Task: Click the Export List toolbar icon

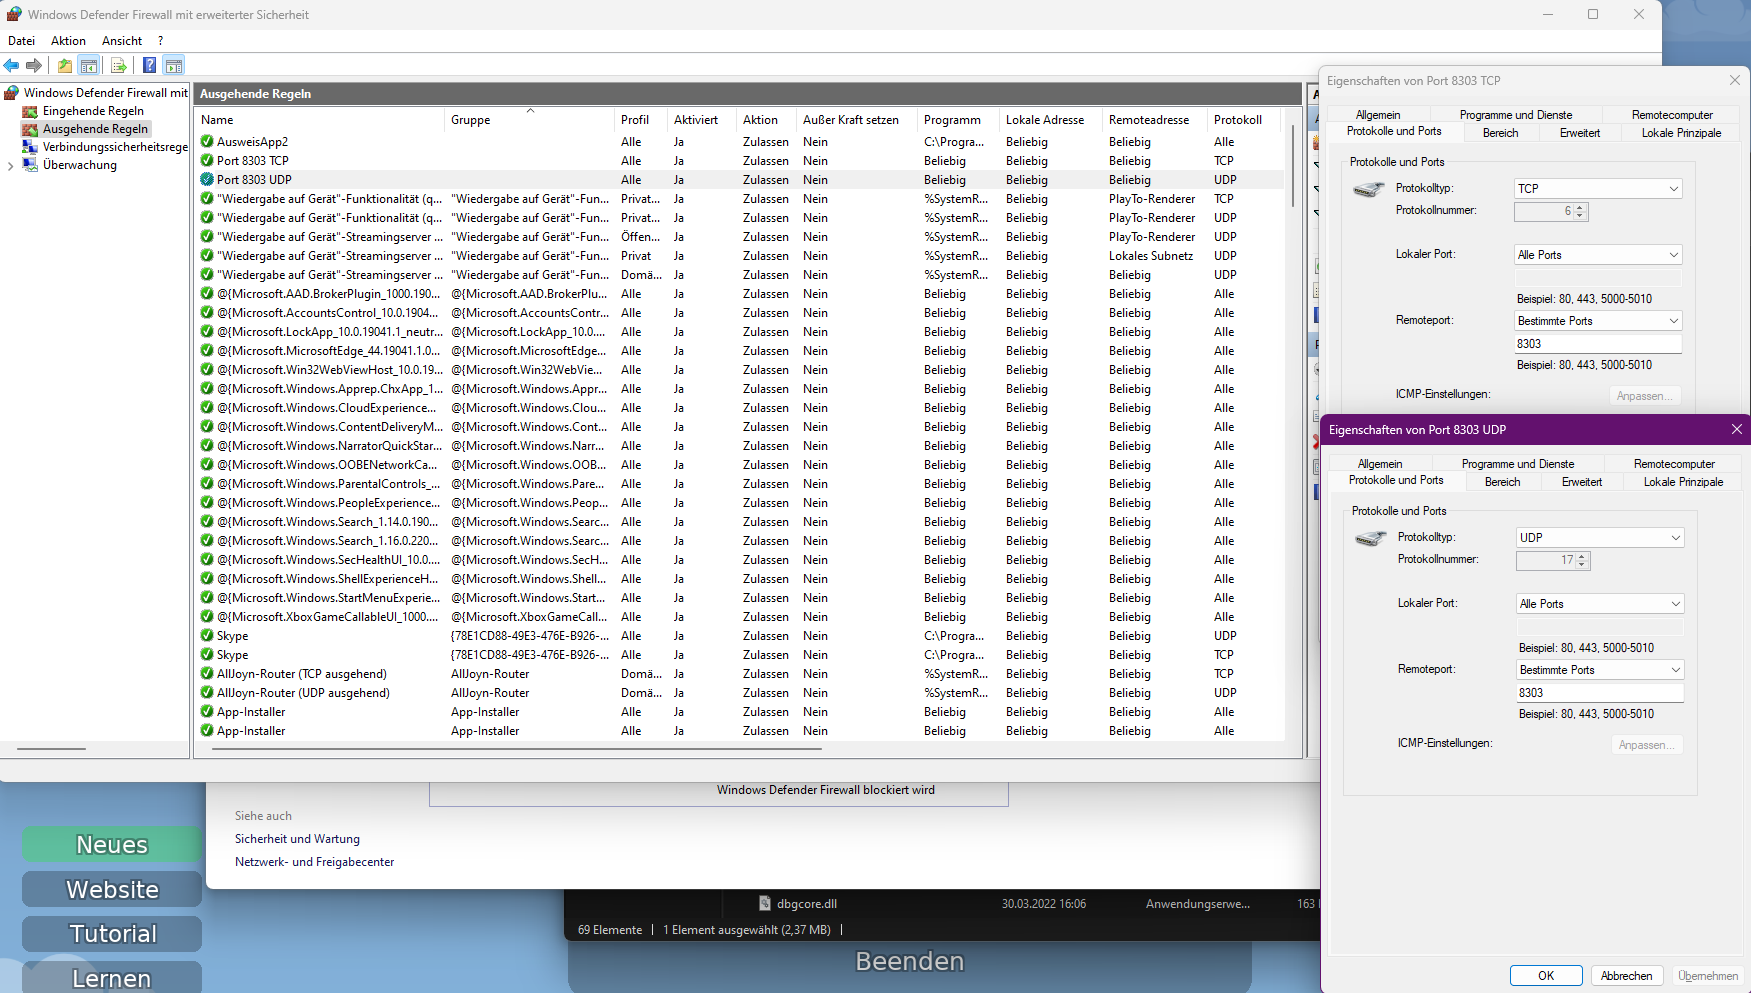Action: (x=118, y=66)
